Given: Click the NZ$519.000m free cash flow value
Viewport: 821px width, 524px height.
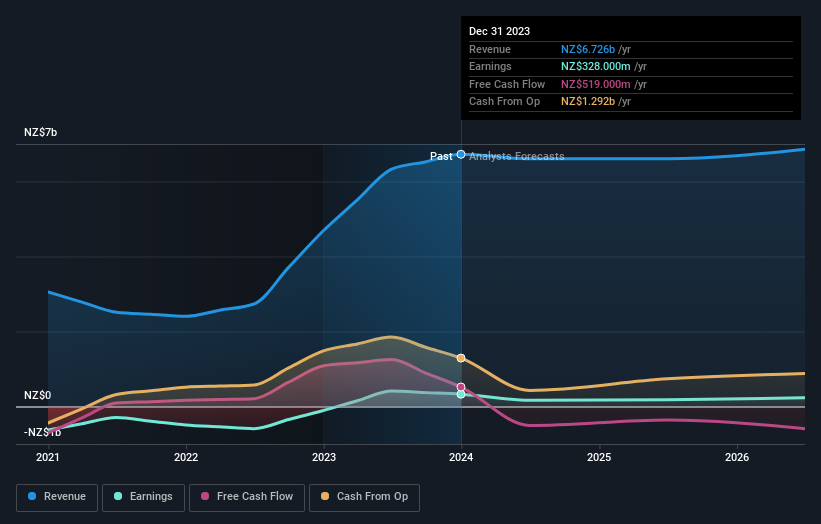Looking at the screenshot, I should tap(596, 84).
